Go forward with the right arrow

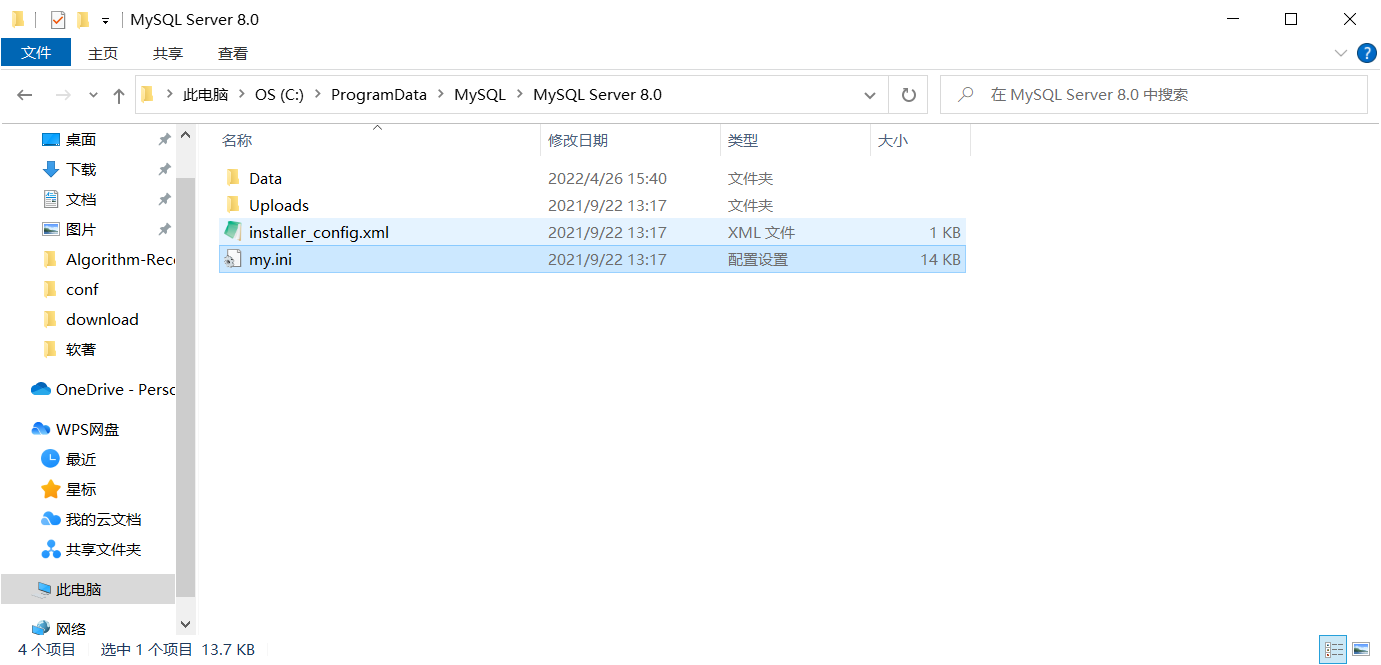pyautogui.click(x=63, y=95)
